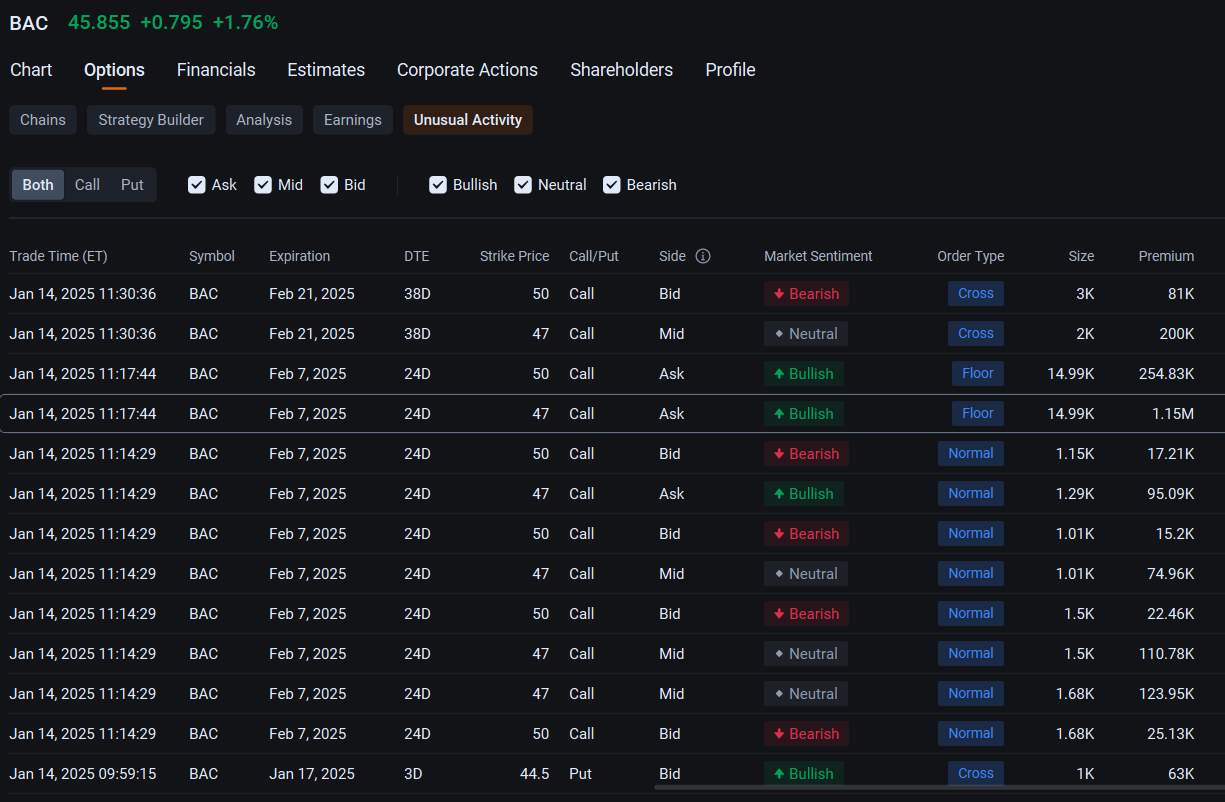Sort by Strike Price column header

coord(514,256)
